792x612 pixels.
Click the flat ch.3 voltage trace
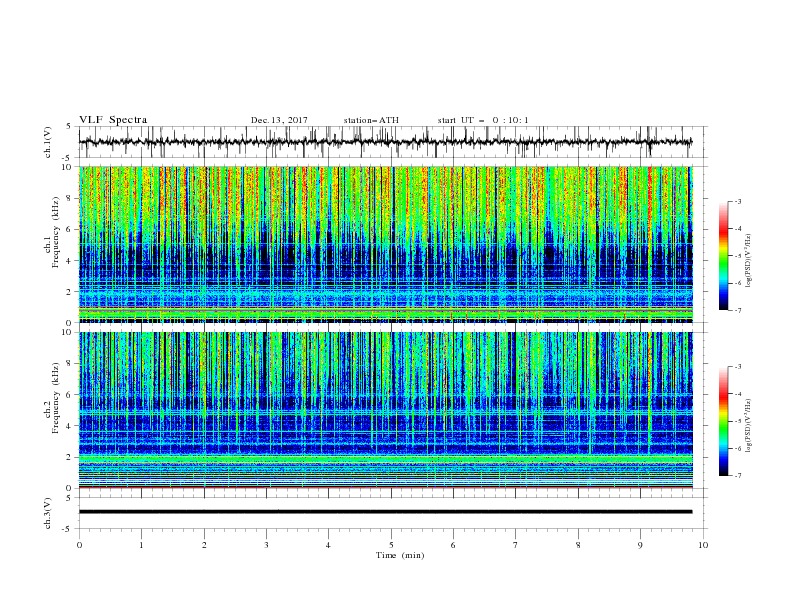385,512
